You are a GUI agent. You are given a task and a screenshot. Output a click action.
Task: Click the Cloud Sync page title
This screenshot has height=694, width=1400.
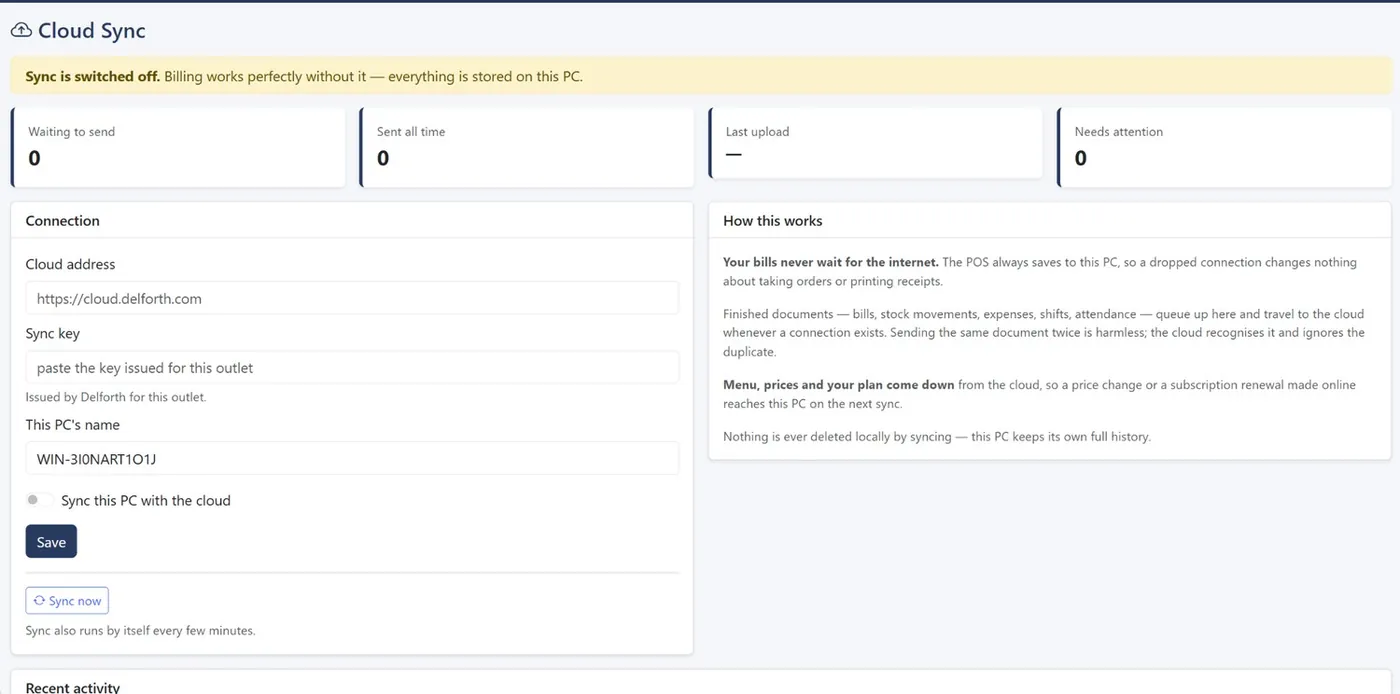pos(92,31)
